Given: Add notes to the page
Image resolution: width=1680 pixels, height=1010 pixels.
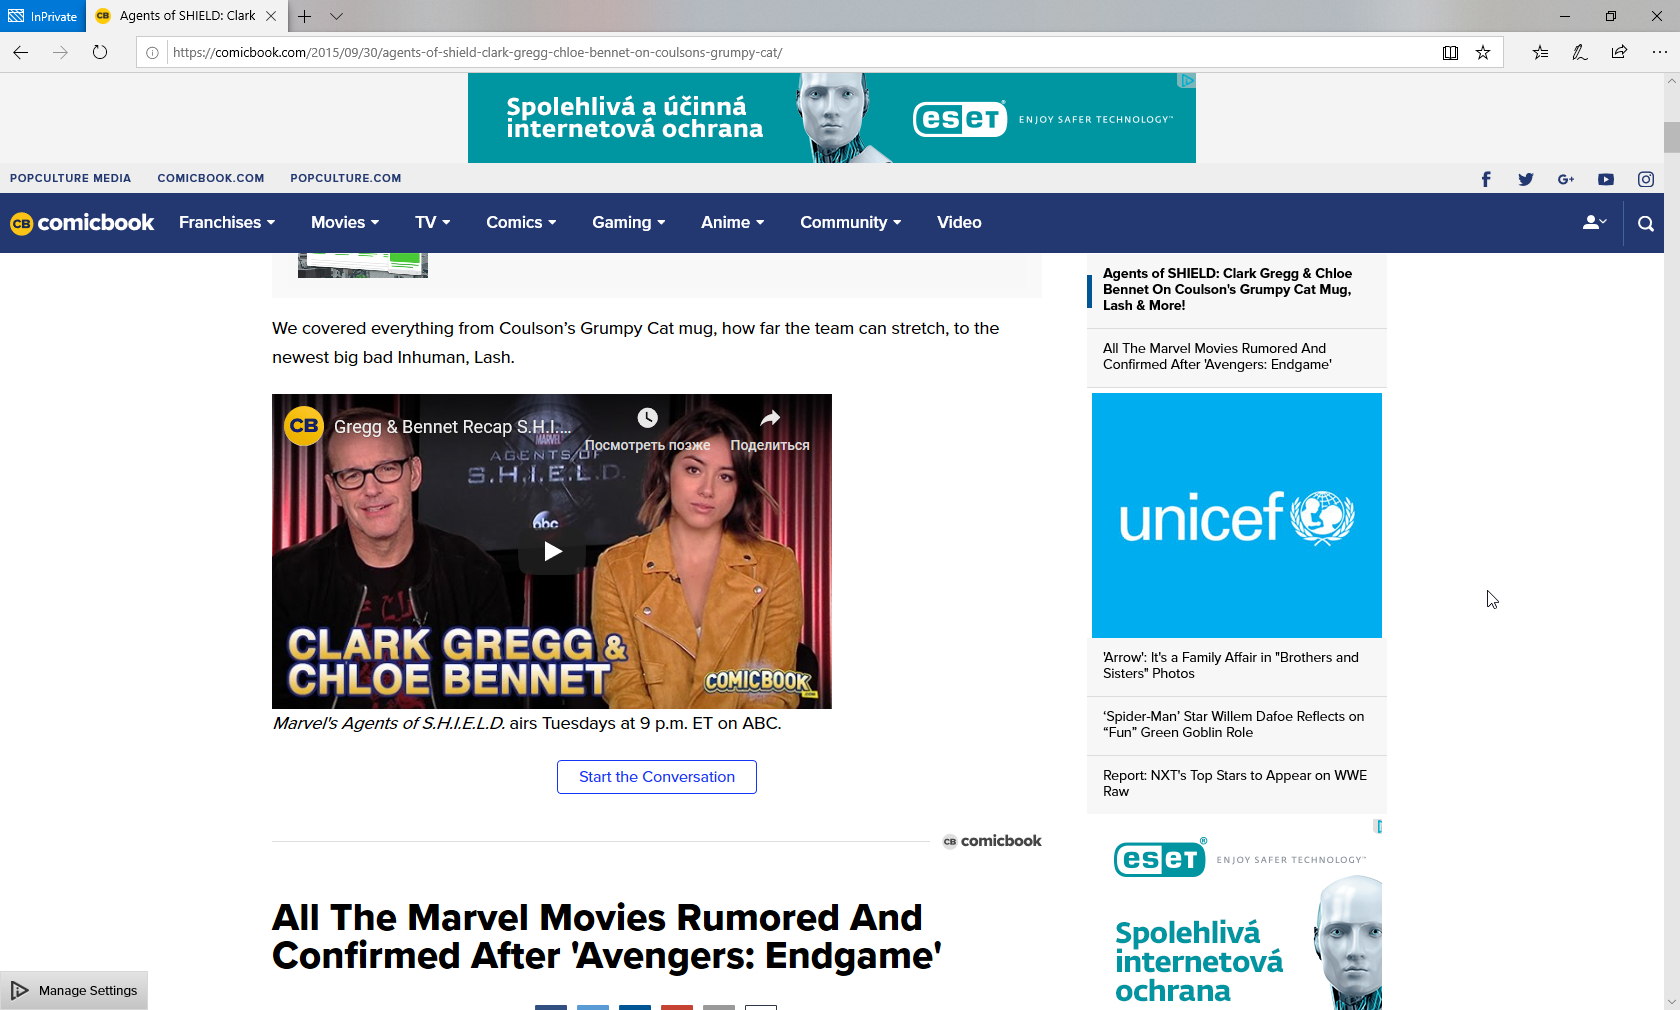Looking at the screenshot, I should point(1580,53).
